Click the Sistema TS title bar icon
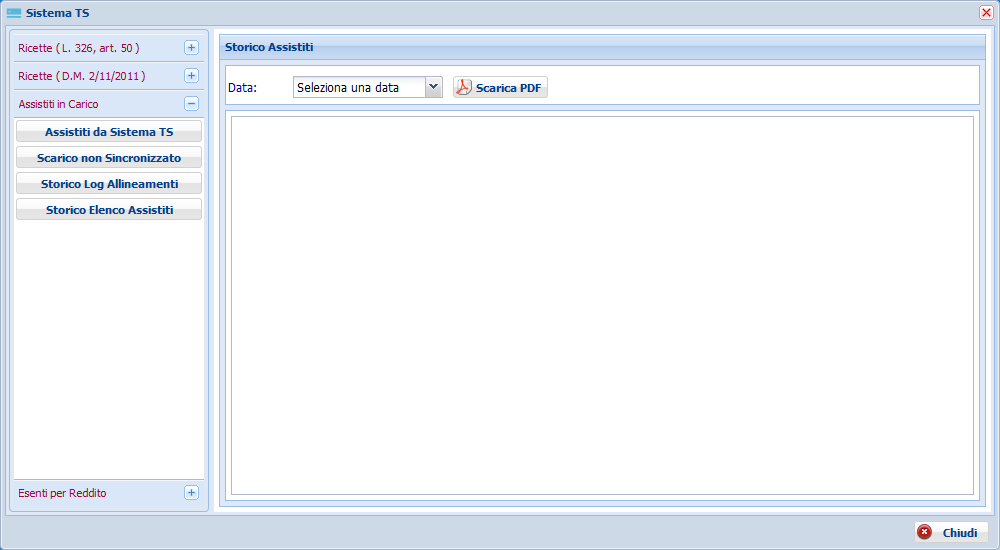Image resolution: width=1000 pixels, height=550 pixels. pos(14,13)
